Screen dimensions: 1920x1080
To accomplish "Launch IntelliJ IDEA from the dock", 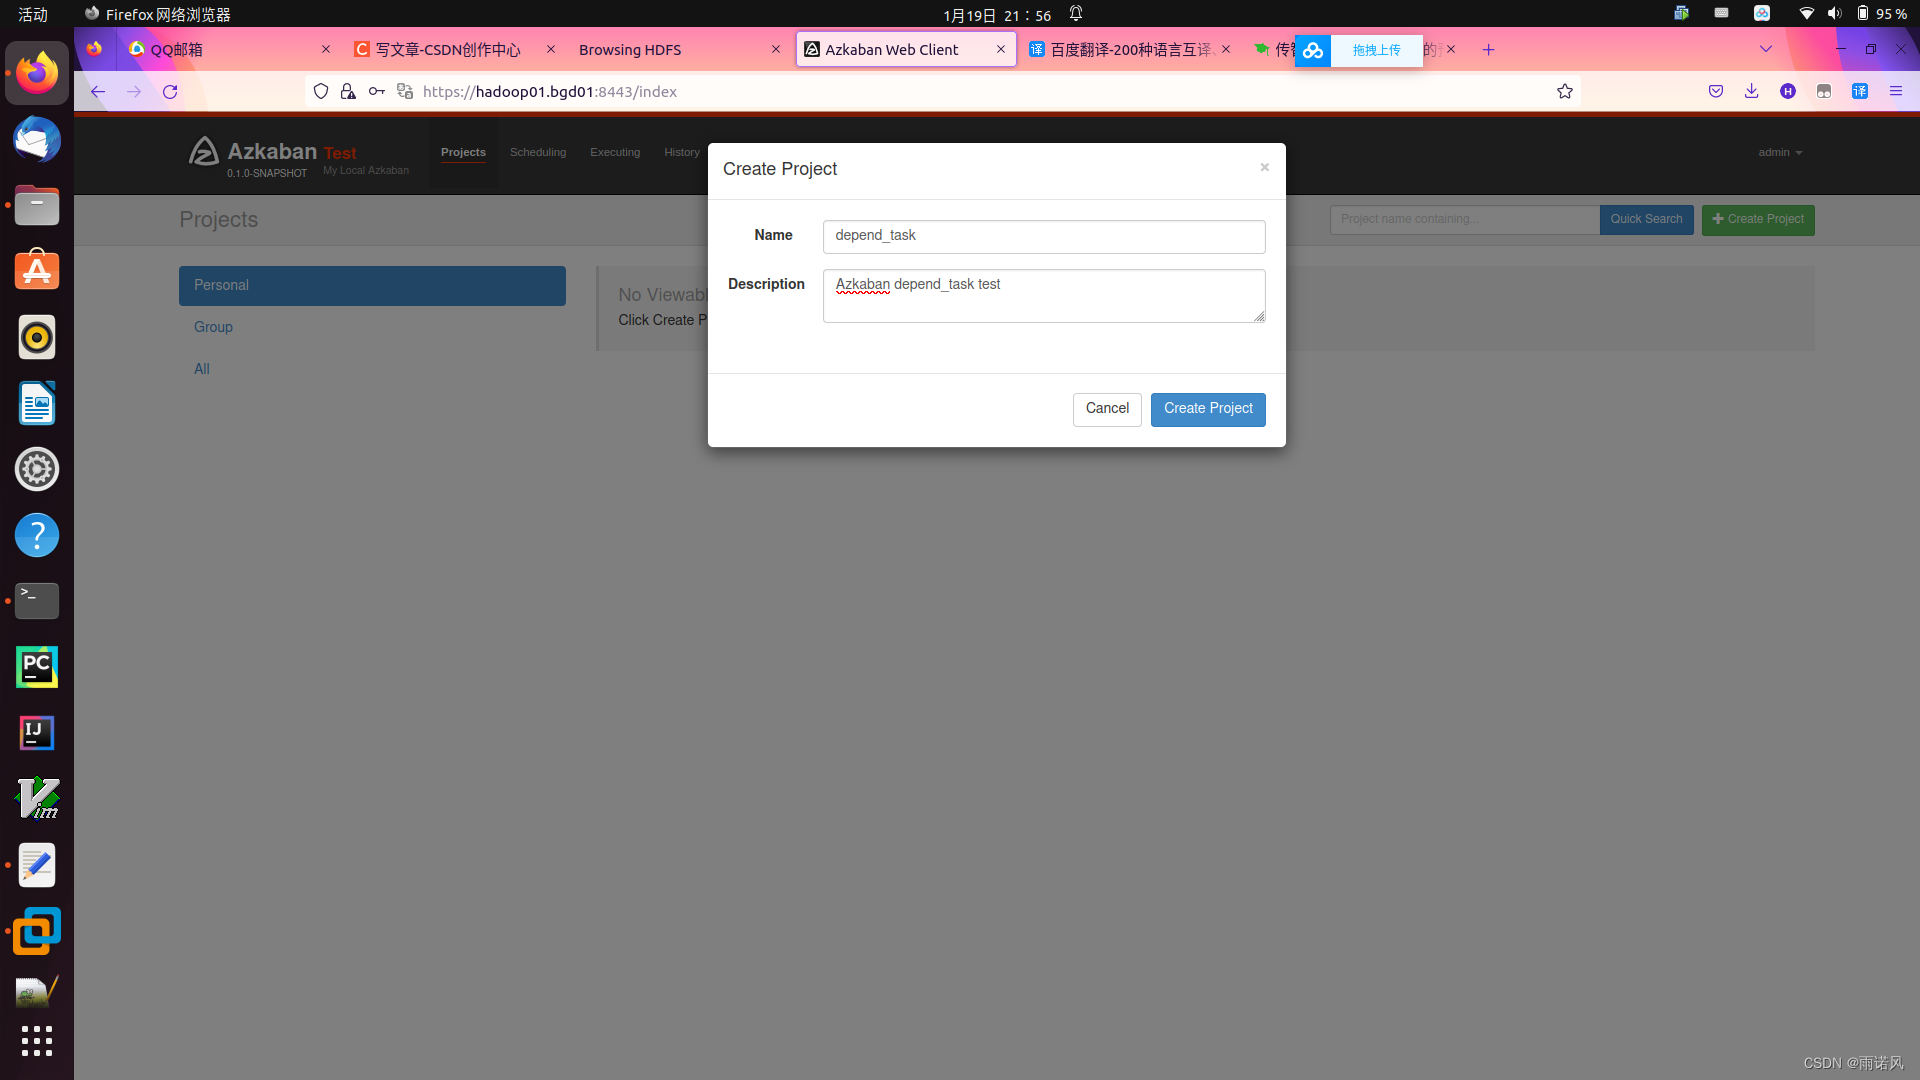I will pyautogui.click(x=37, y=733).
